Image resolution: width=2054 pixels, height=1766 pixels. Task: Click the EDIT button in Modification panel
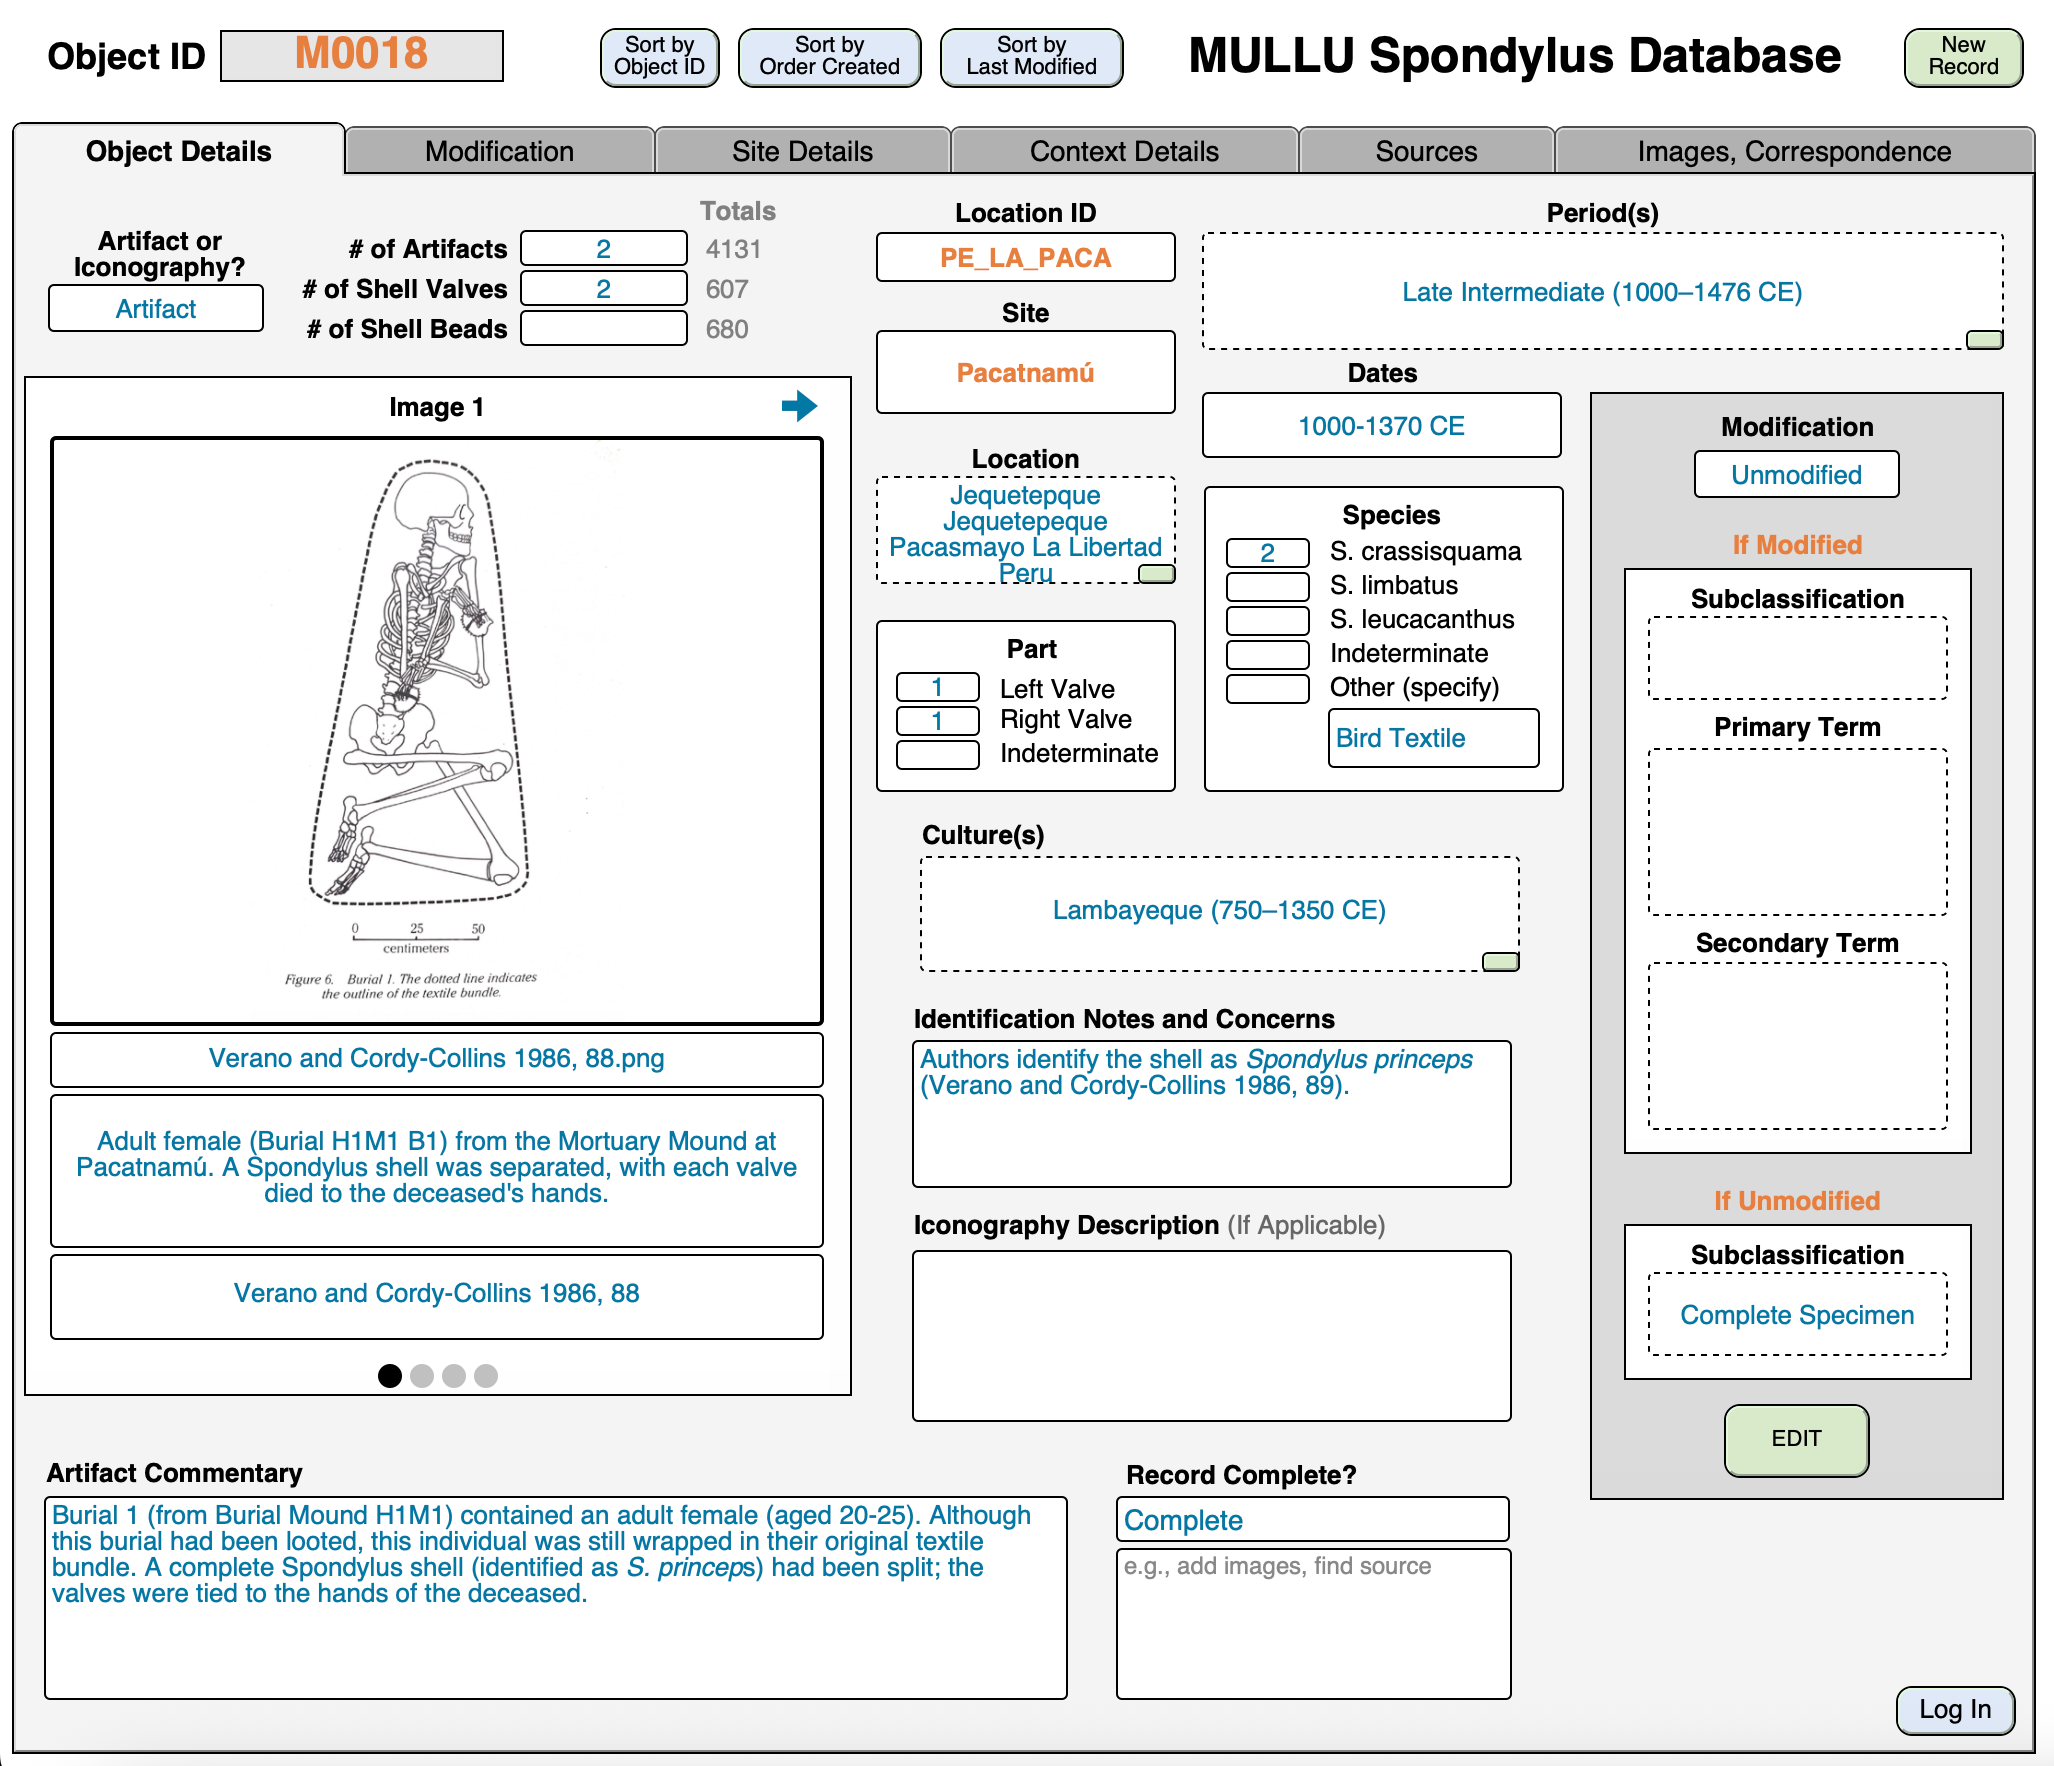click(1796, 1439)
